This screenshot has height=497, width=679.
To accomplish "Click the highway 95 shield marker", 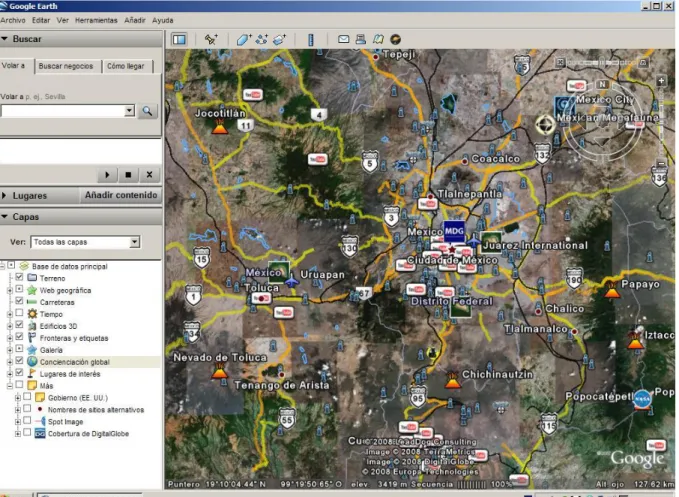I will tap(417, 397).
